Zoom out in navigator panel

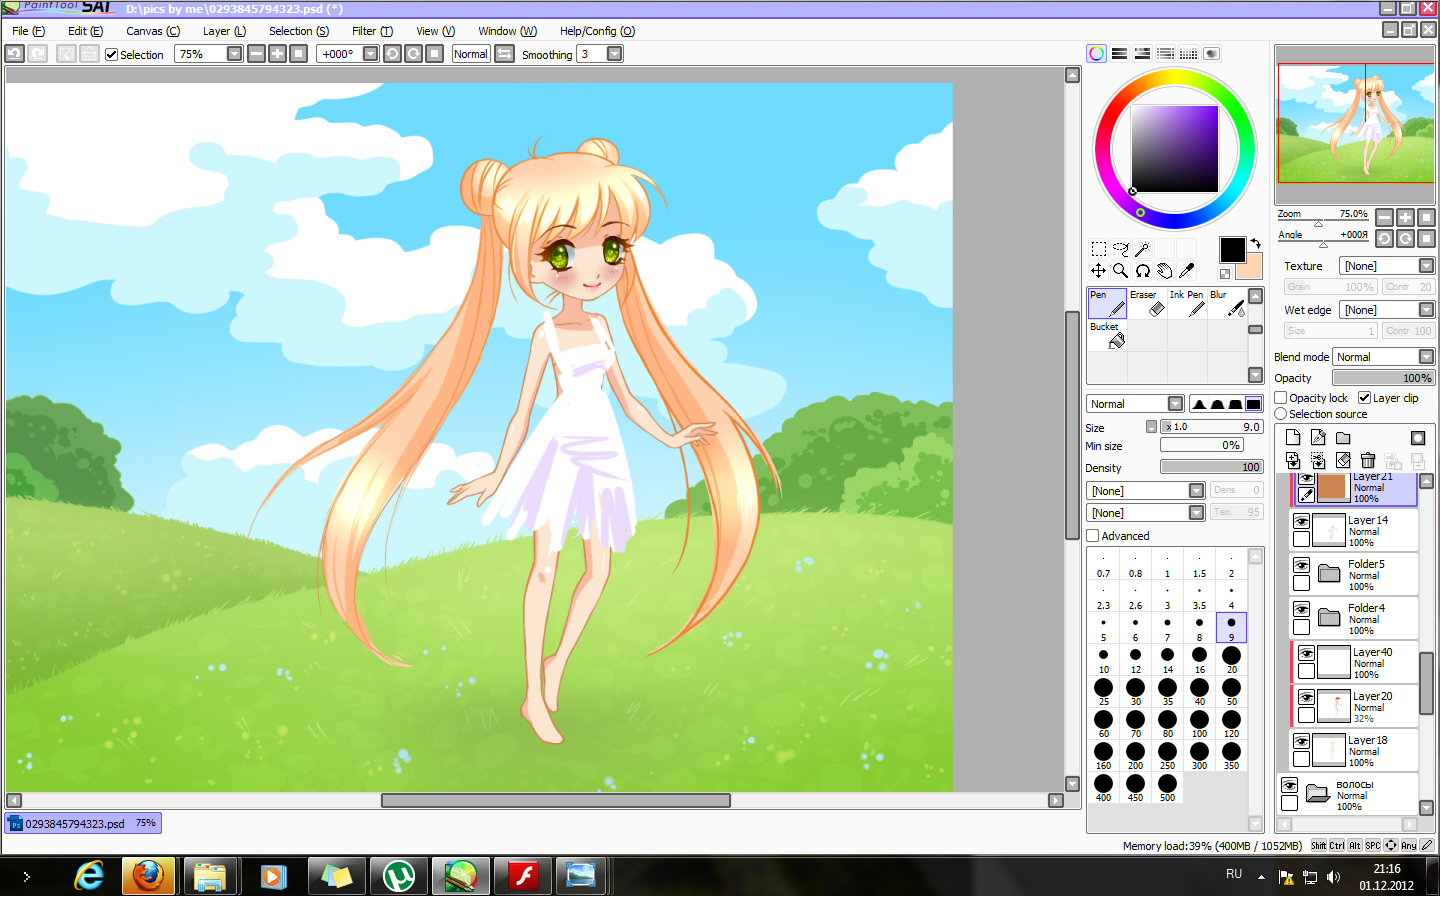coord(1384,217)
